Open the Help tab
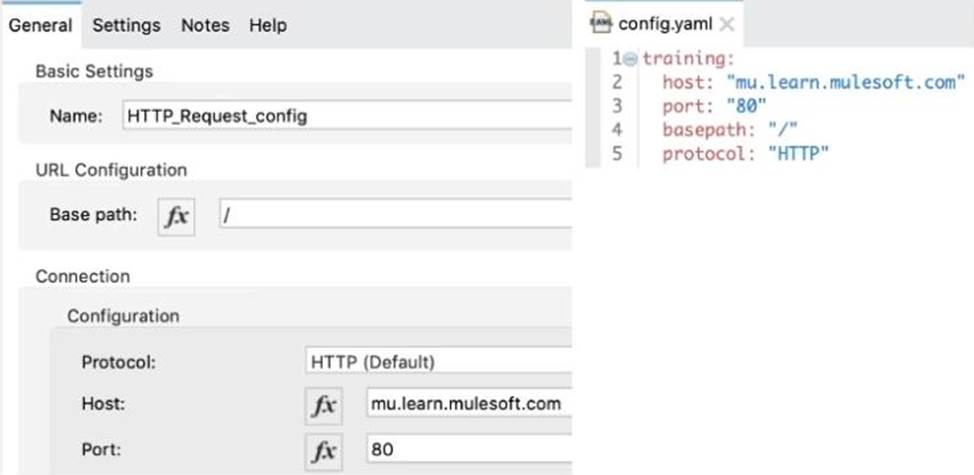 [x=268, y=25]
